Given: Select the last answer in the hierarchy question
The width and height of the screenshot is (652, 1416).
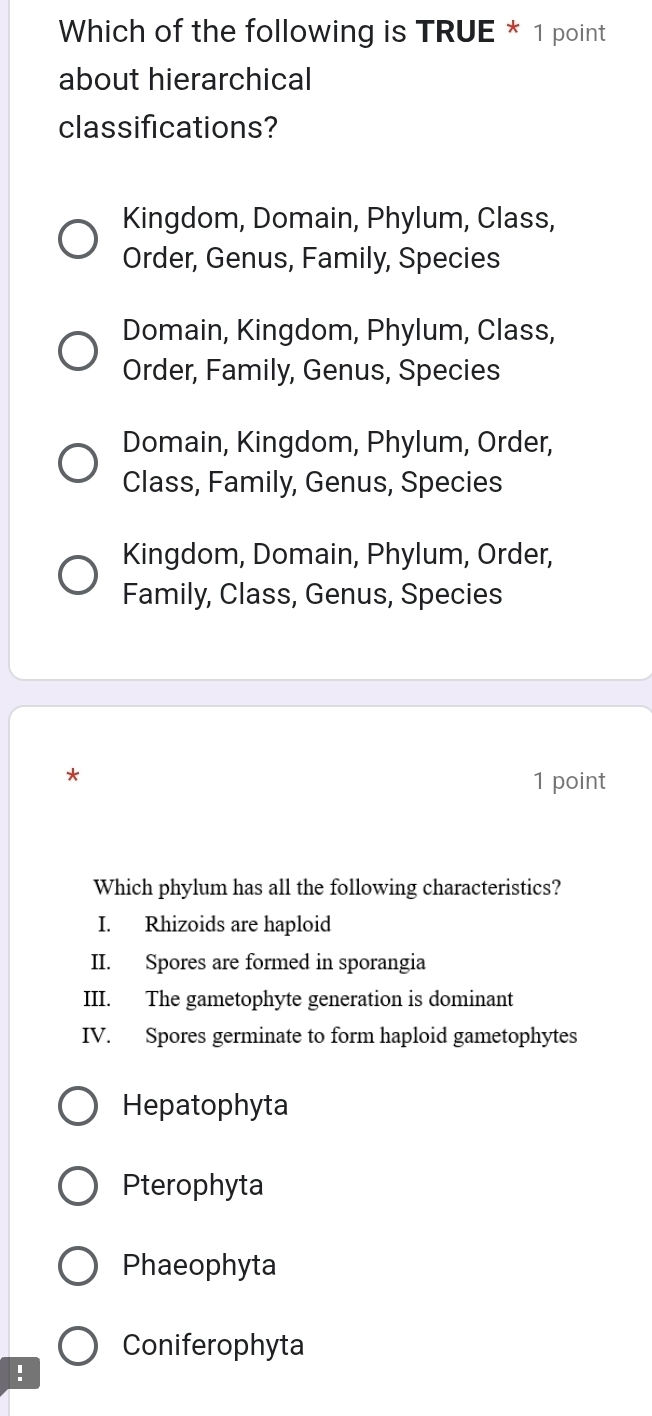Looking at the screenshot, I should click(78, 573).
